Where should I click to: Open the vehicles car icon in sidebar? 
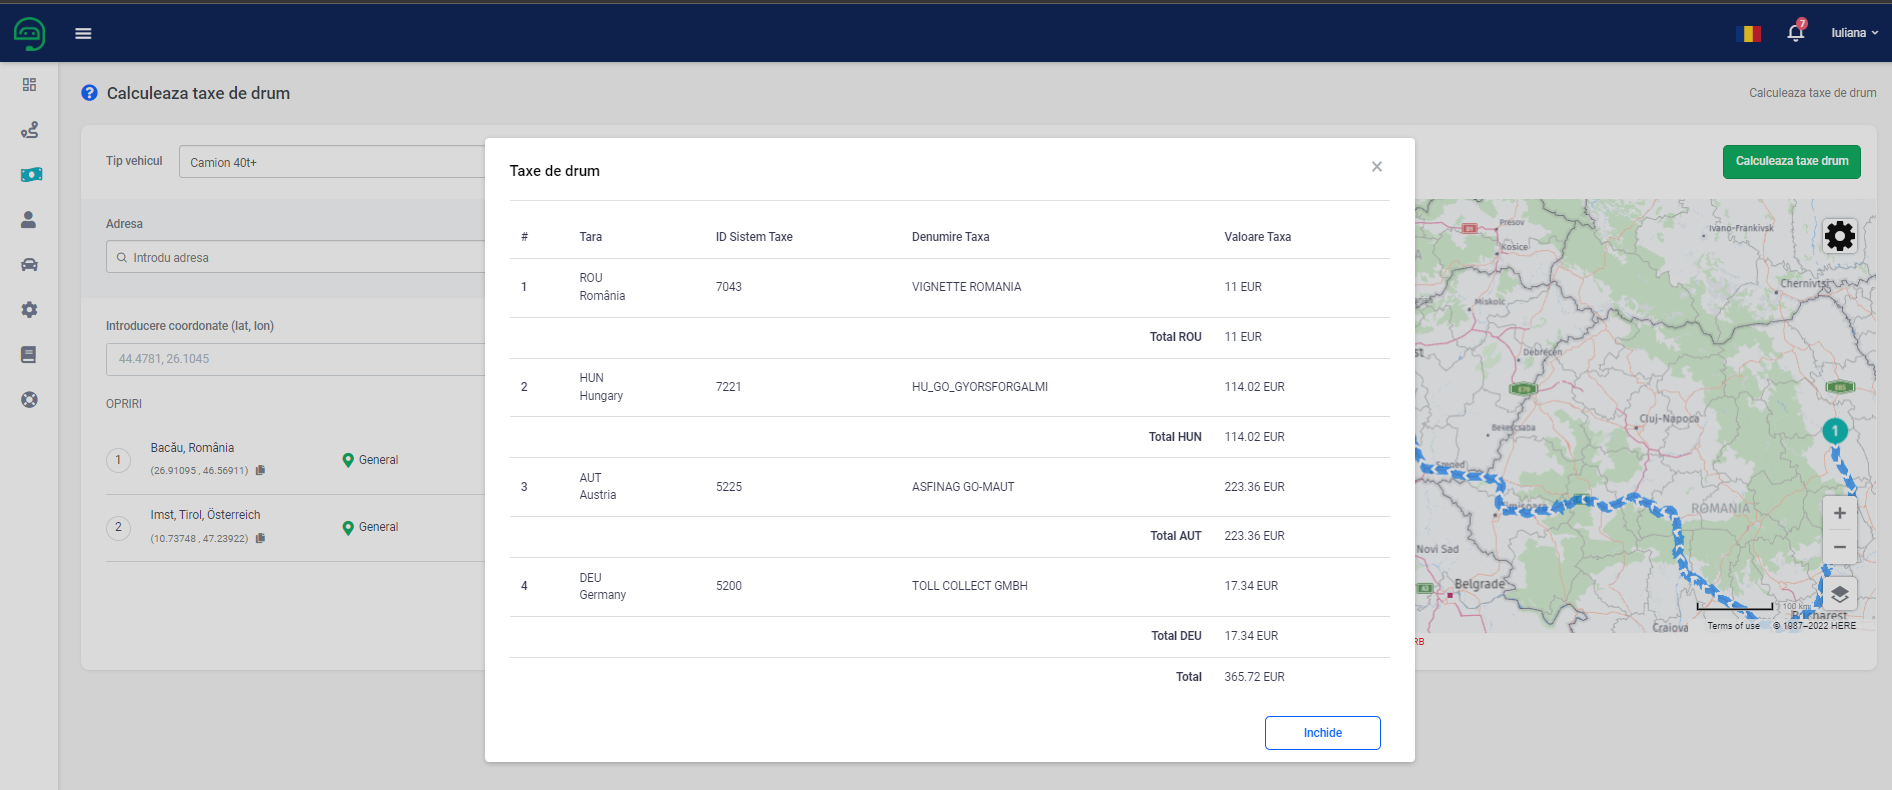[x=29, y=265]
